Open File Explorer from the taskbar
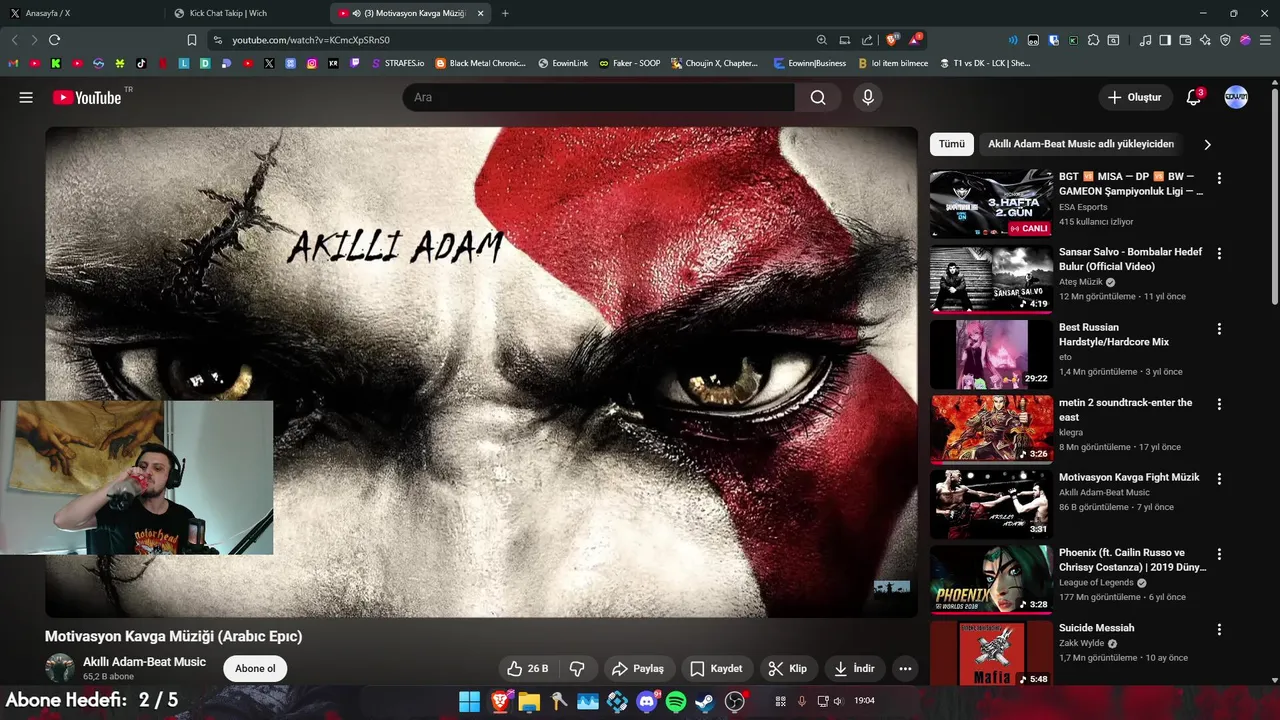Image resolution: width=1280 pixels, height=720 pixels. tap(529, 701)
